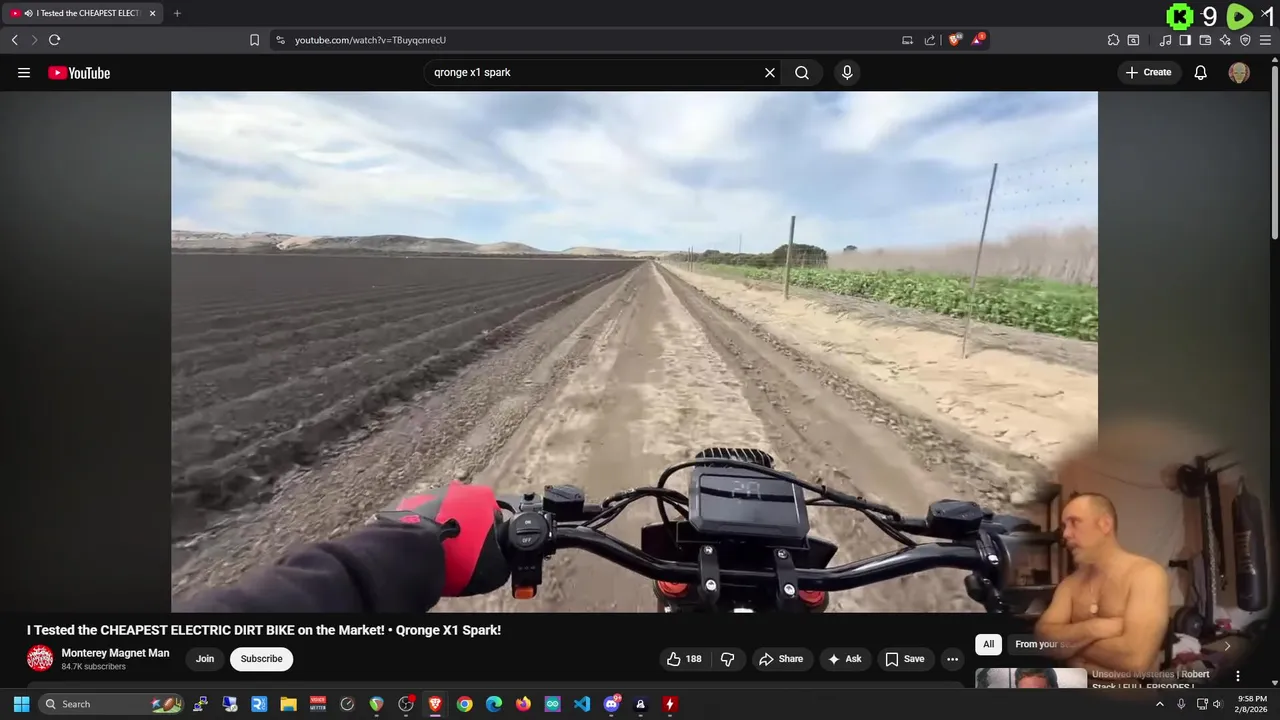The width and height of the screenshot is (1280, 720).
Task: Click the Windows taskbar Search box
Action: (112, 704)
